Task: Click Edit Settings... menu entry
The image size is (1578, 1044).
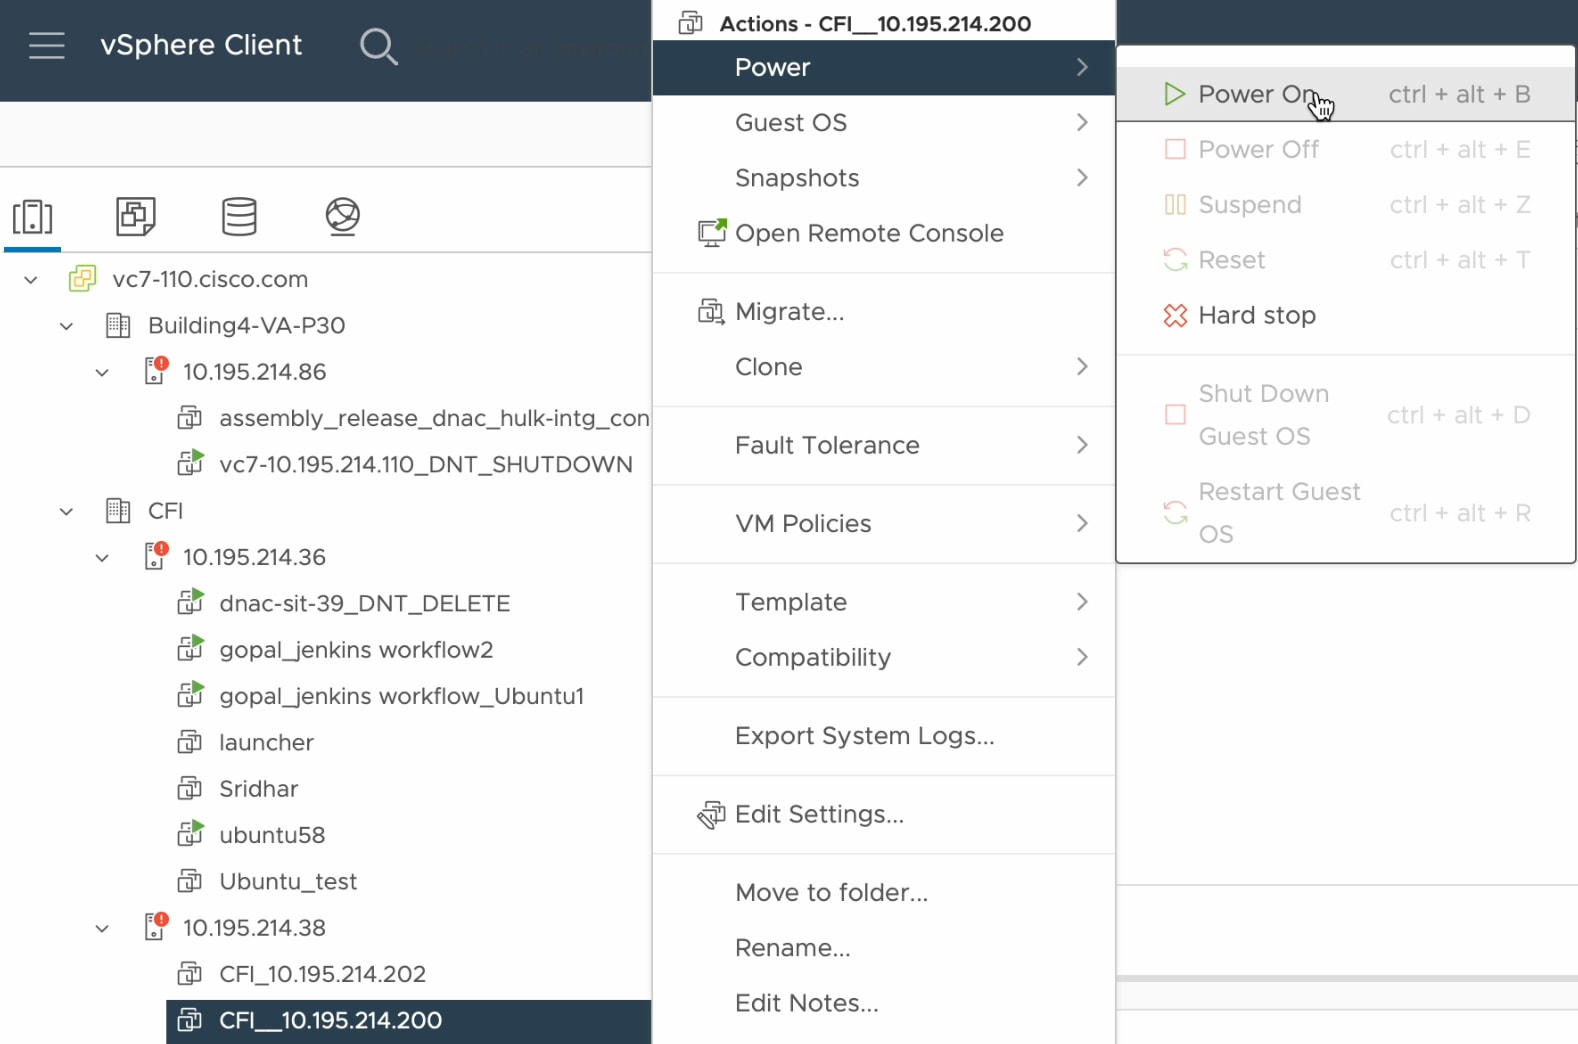Action: click(884, 814)
